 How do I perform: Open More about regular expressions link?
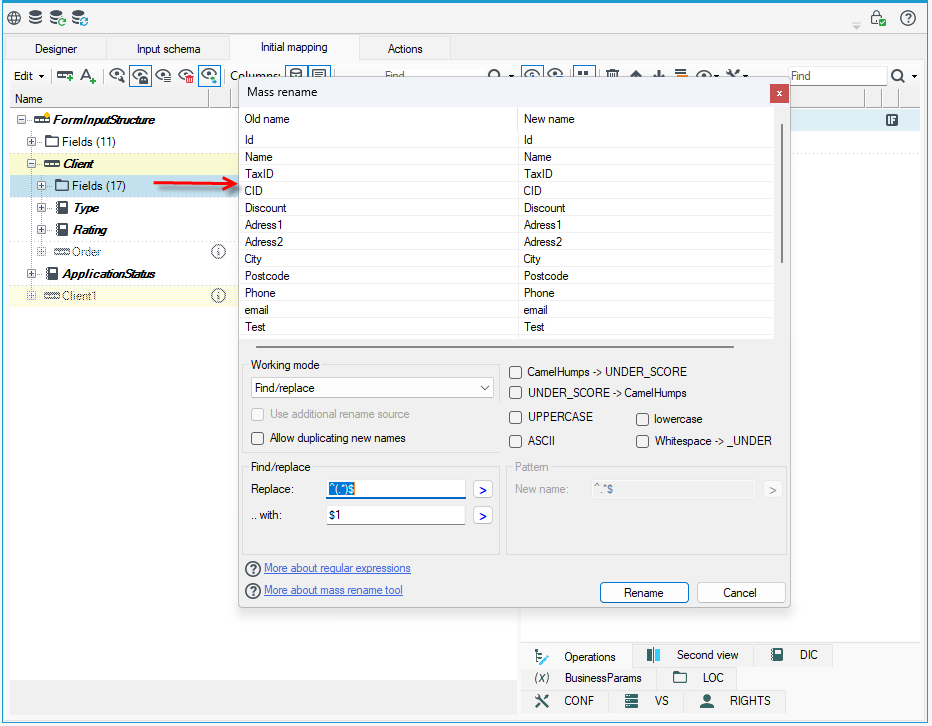(337, 568)
